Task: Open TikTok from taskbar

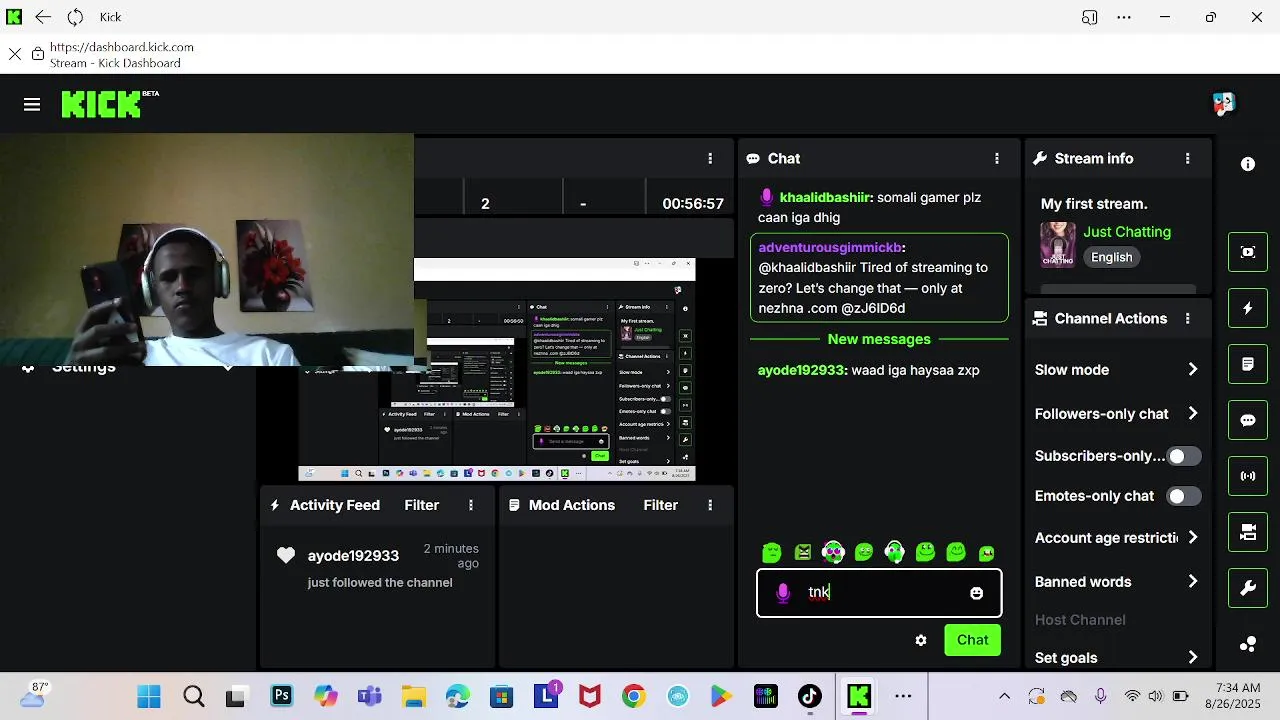Action: (809, 696)
